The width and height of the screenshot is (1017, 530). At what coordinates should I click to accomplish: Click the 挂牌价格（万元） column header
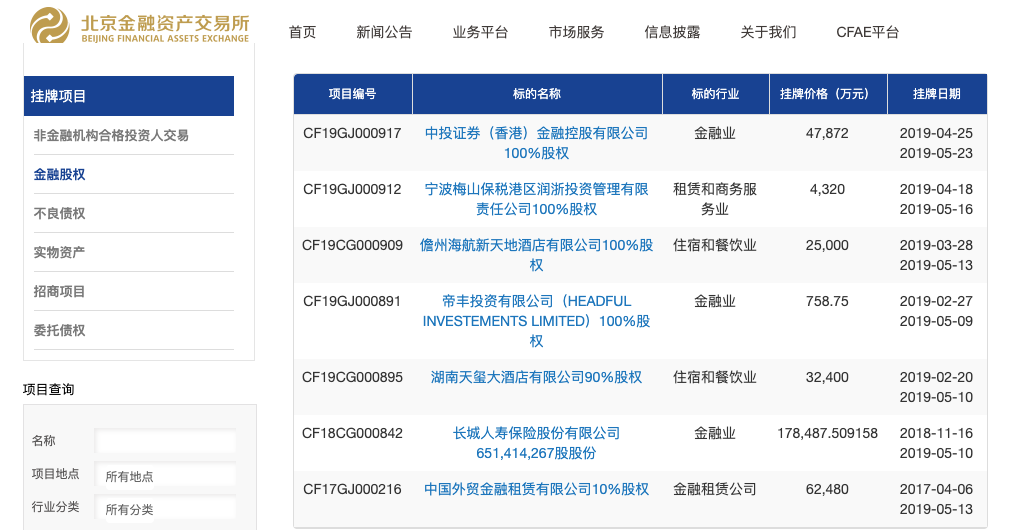pyautogui.click(x=828, y=94)
